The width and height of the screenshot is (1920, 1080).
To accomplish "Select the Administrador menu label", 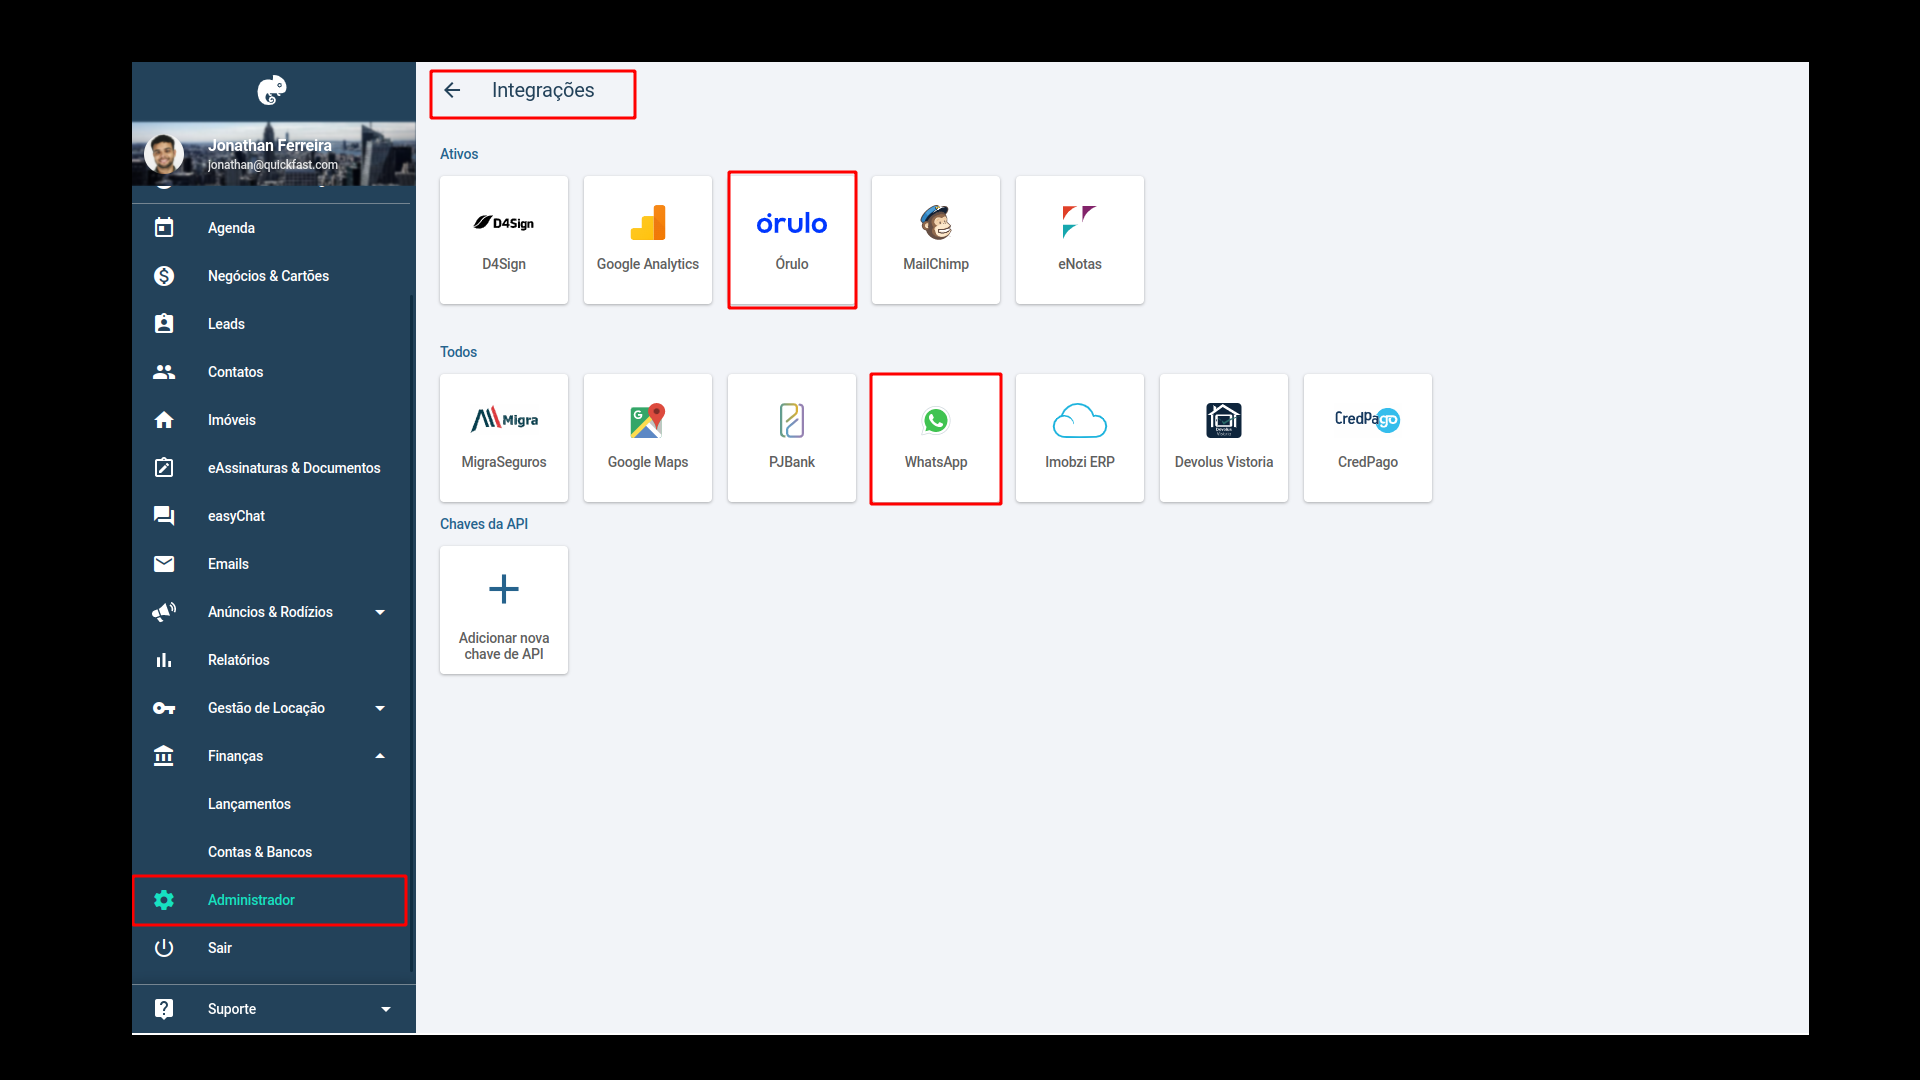I will pos(251,900).
